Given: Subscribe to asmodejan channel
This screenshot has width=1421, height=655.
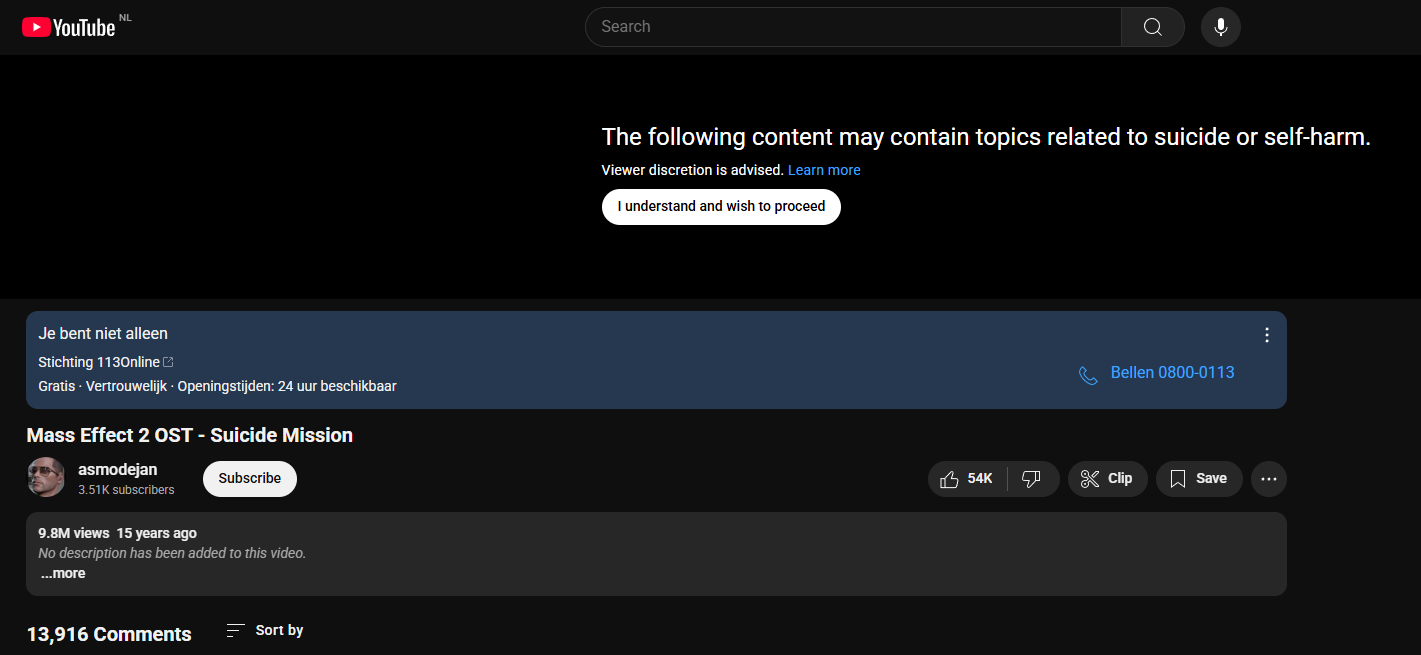Looking at the screenshot, I should 250,478.
